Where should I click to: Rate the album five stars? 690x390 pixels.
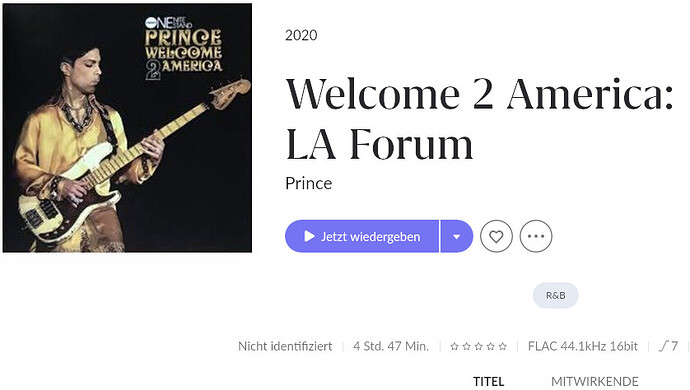502,347
